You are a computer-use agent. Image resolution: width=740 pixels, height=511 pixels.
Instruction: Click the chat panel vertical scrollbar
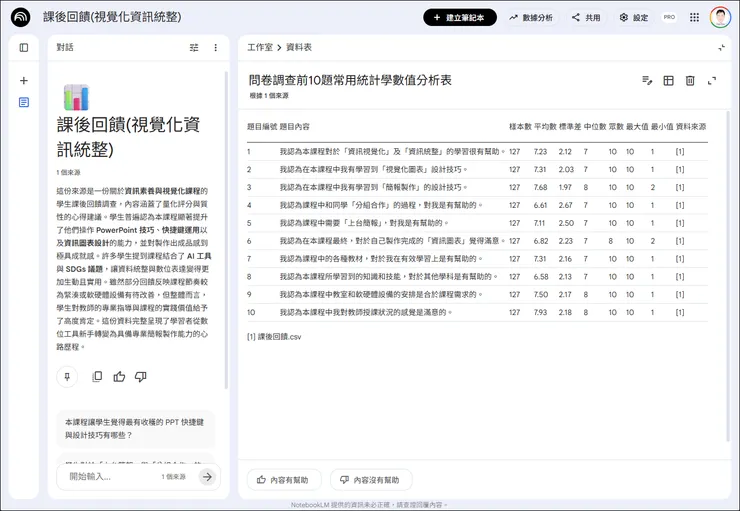tap(226, 230)
